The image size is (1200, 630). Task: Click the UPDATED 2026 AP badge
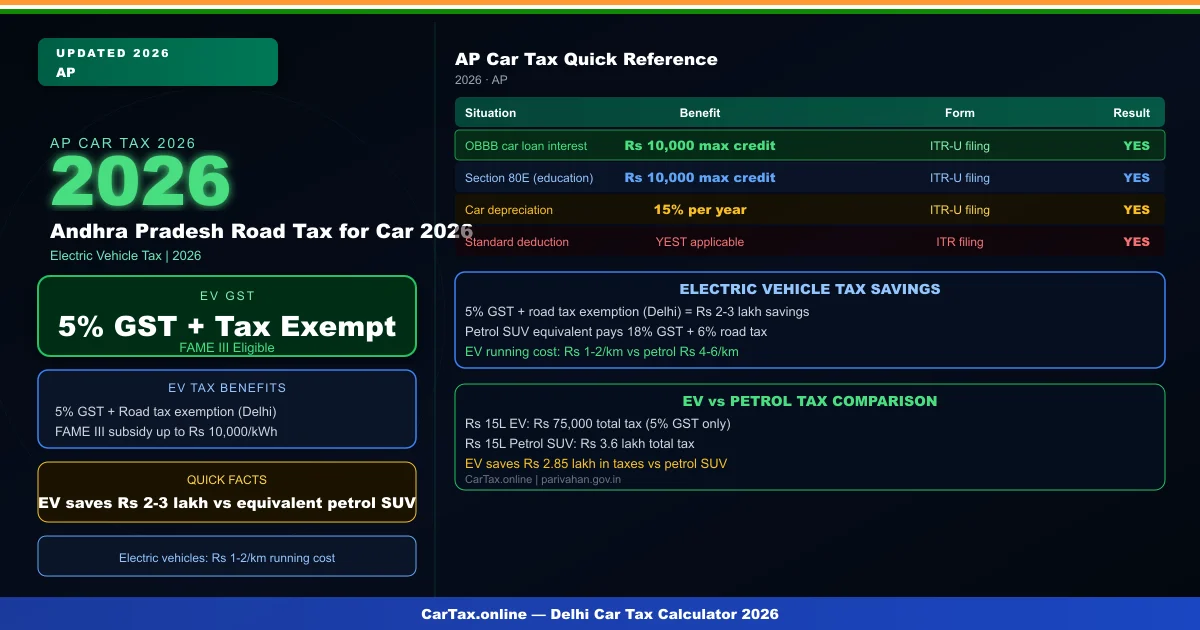click(x=158, y=62)
